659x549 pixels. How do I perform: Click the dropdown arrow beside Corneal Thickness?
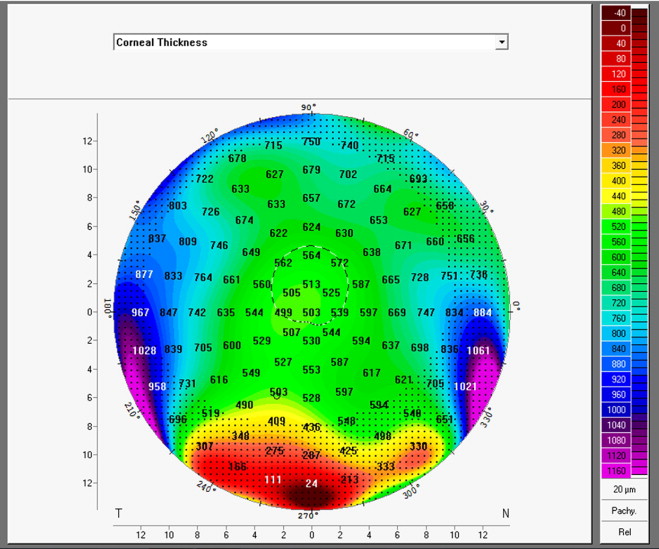point(502,43)
